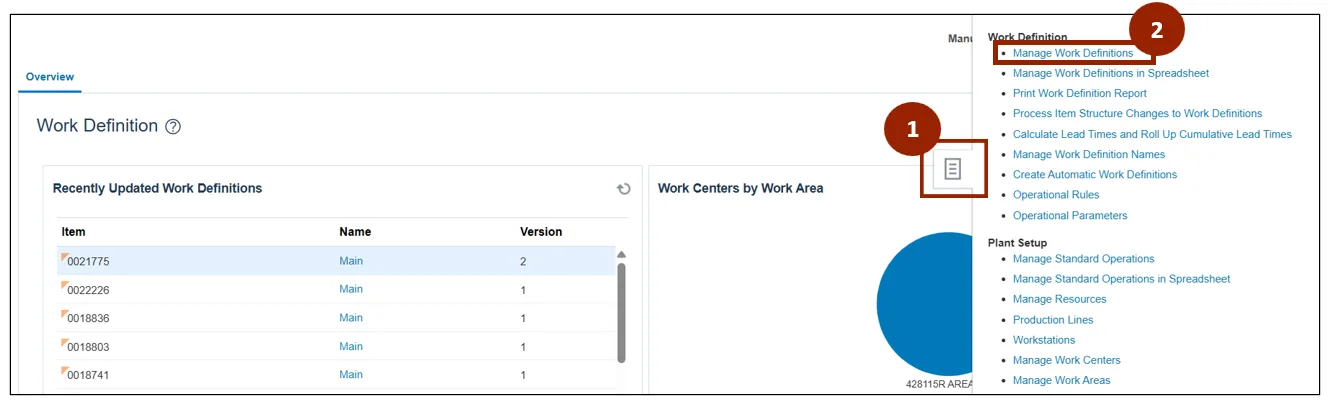Viewport: 1328px width, 404px height.
Task: Open Operational Rules task
Action: pos(1055,195)
